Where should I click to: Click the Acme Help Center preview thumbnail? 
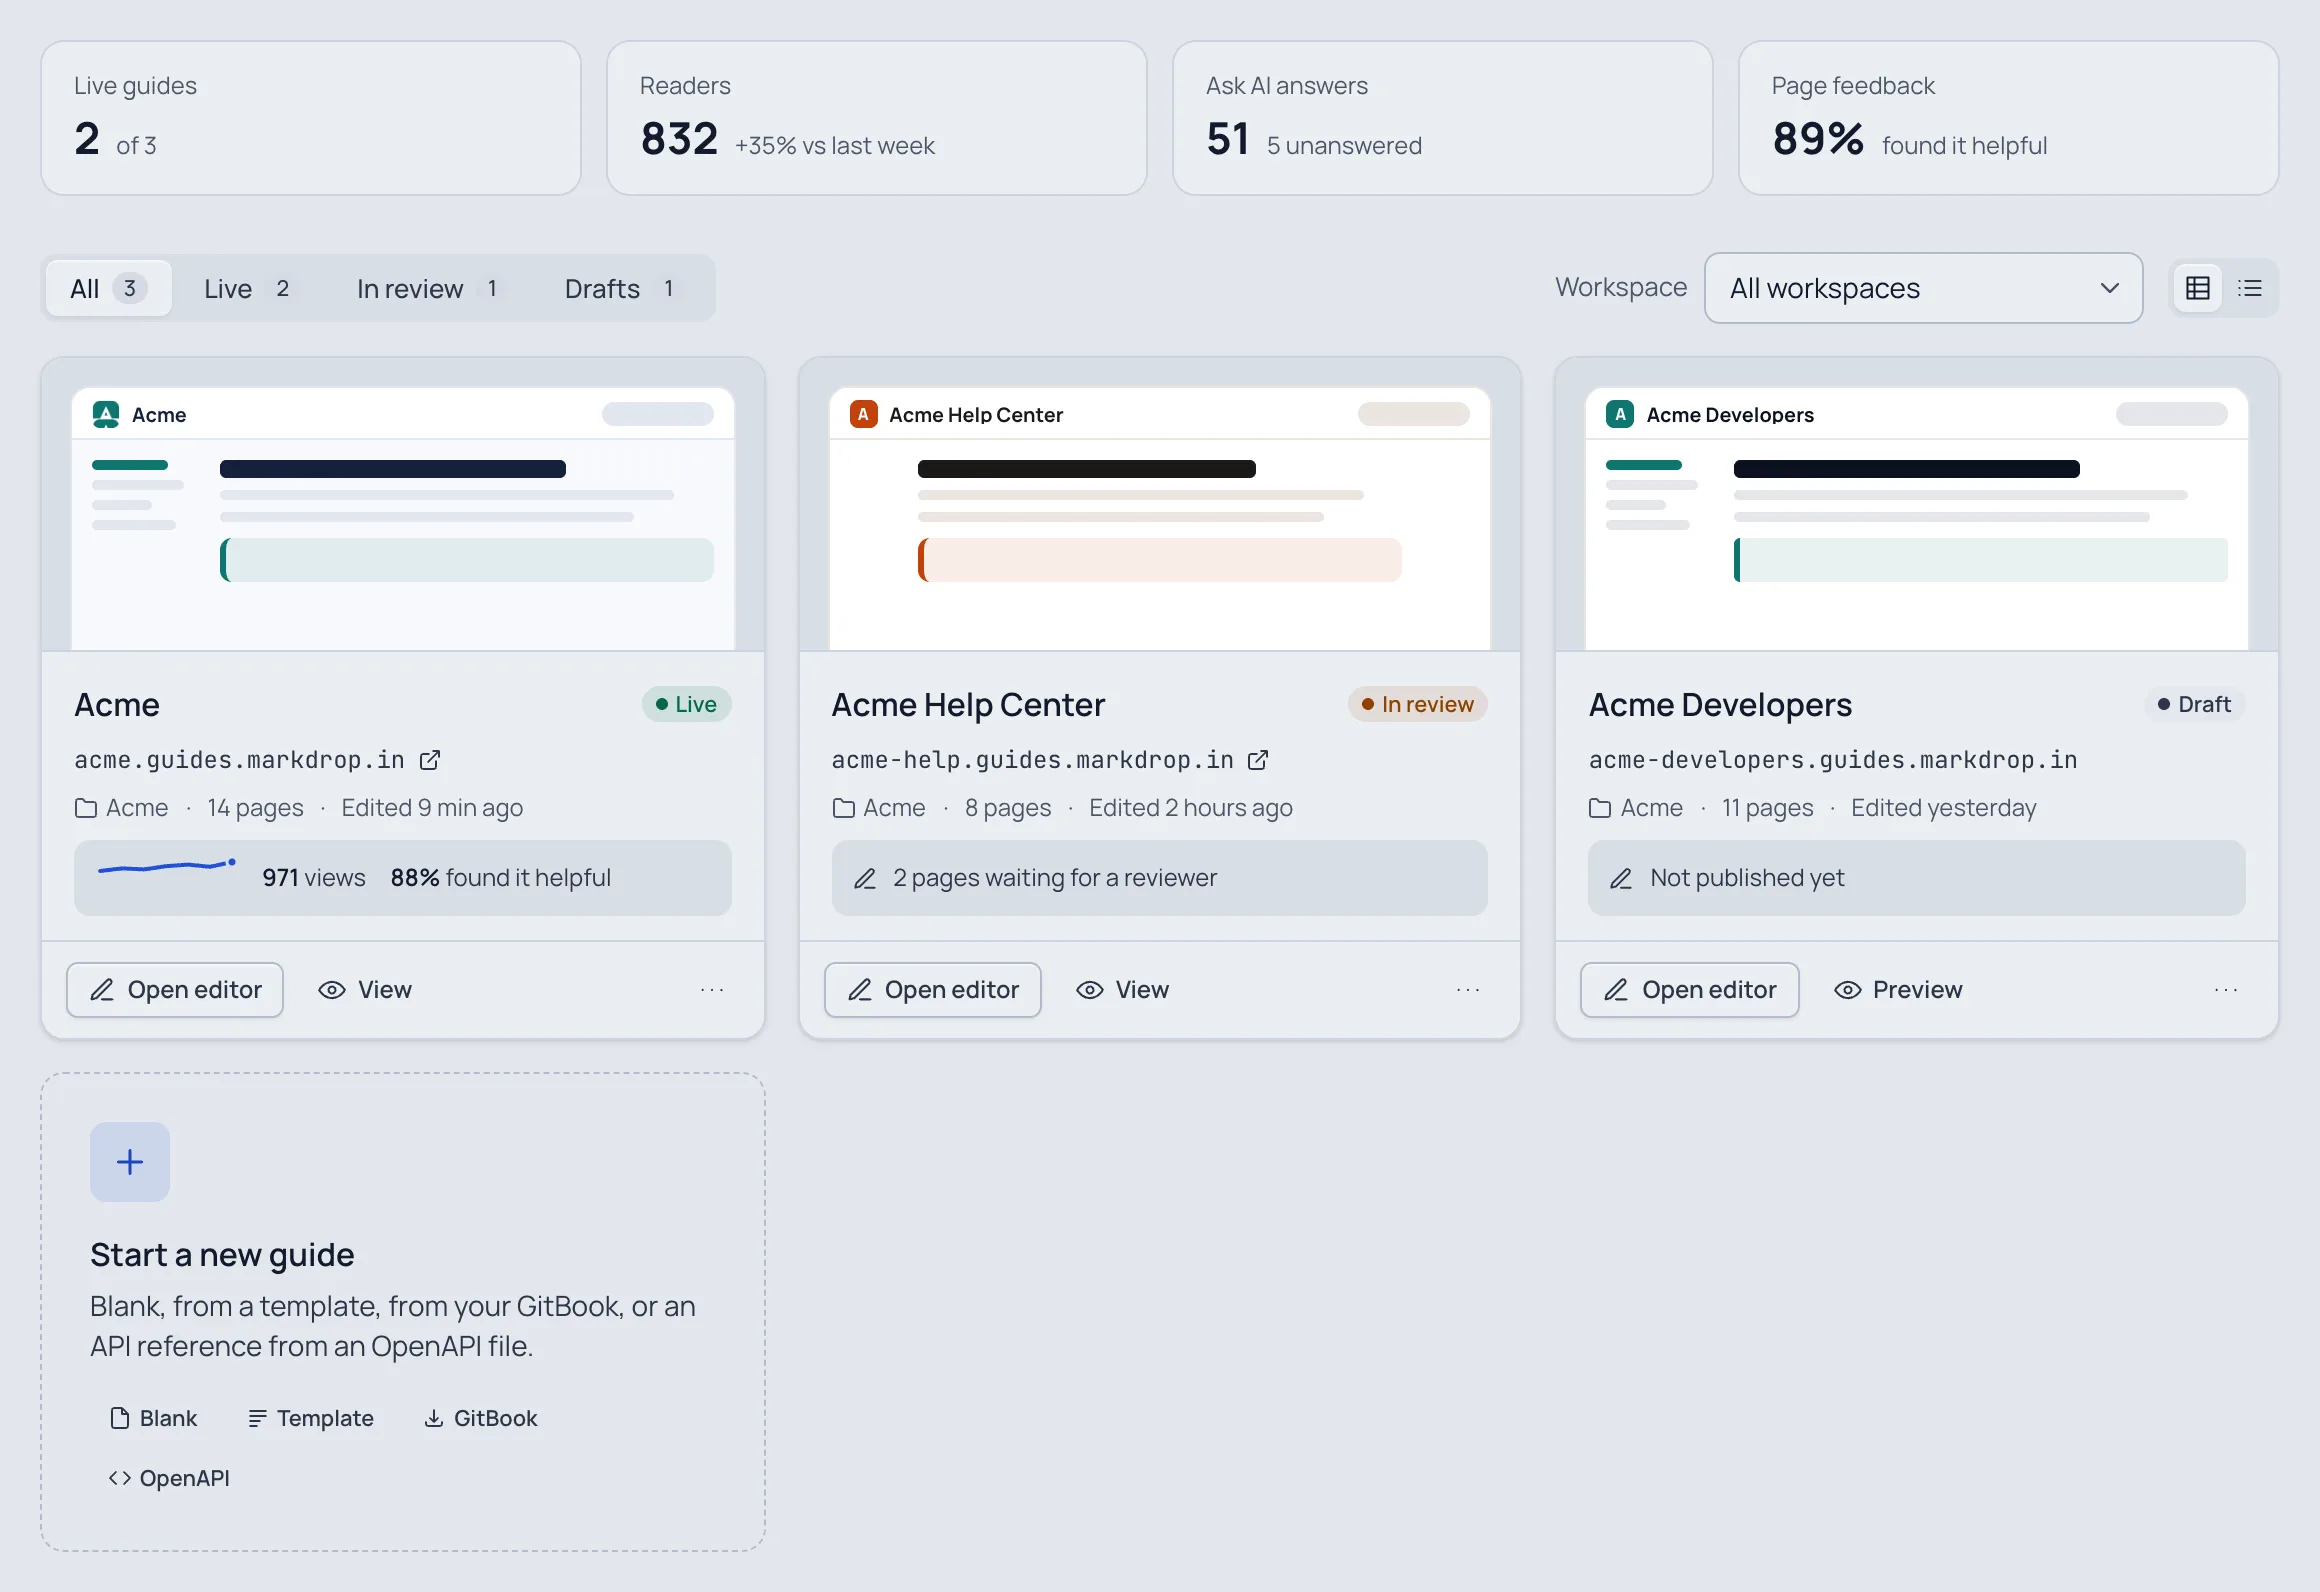click(1160, 505)
